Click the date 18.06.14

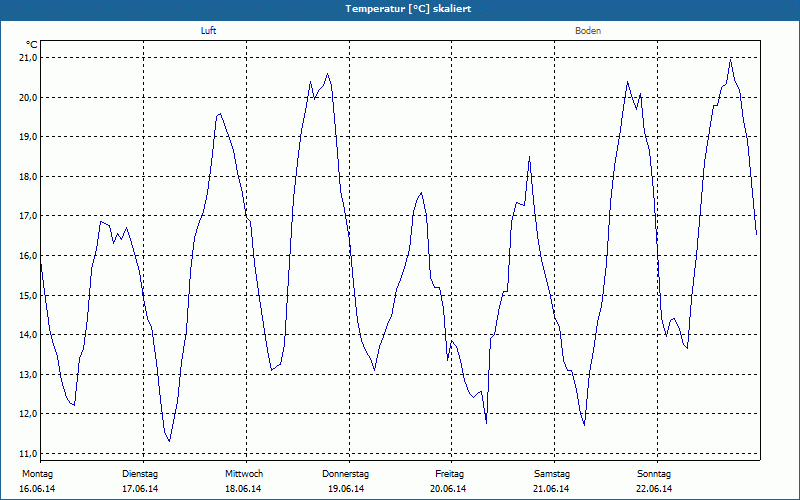click(243, 489)
